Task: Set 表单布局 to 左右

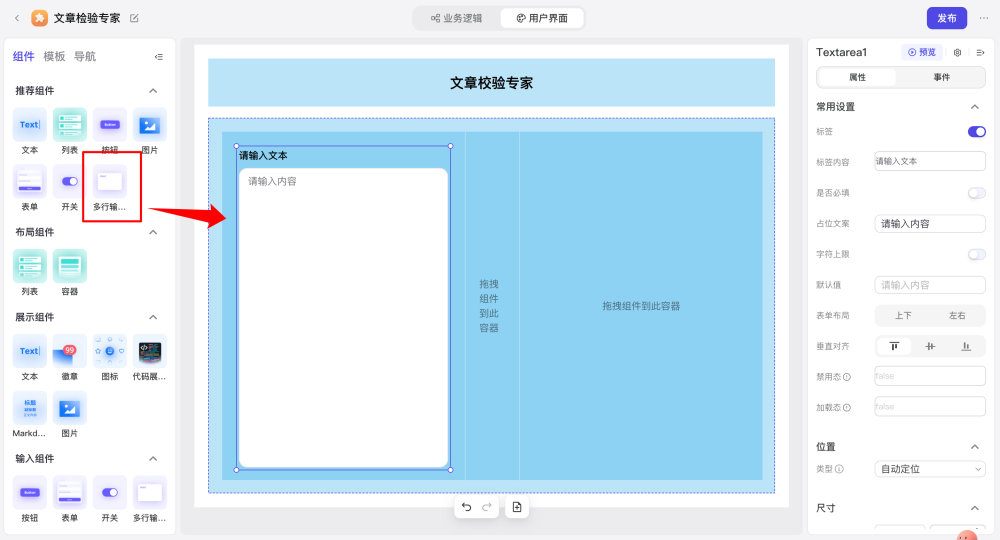Action: (957, 316)
